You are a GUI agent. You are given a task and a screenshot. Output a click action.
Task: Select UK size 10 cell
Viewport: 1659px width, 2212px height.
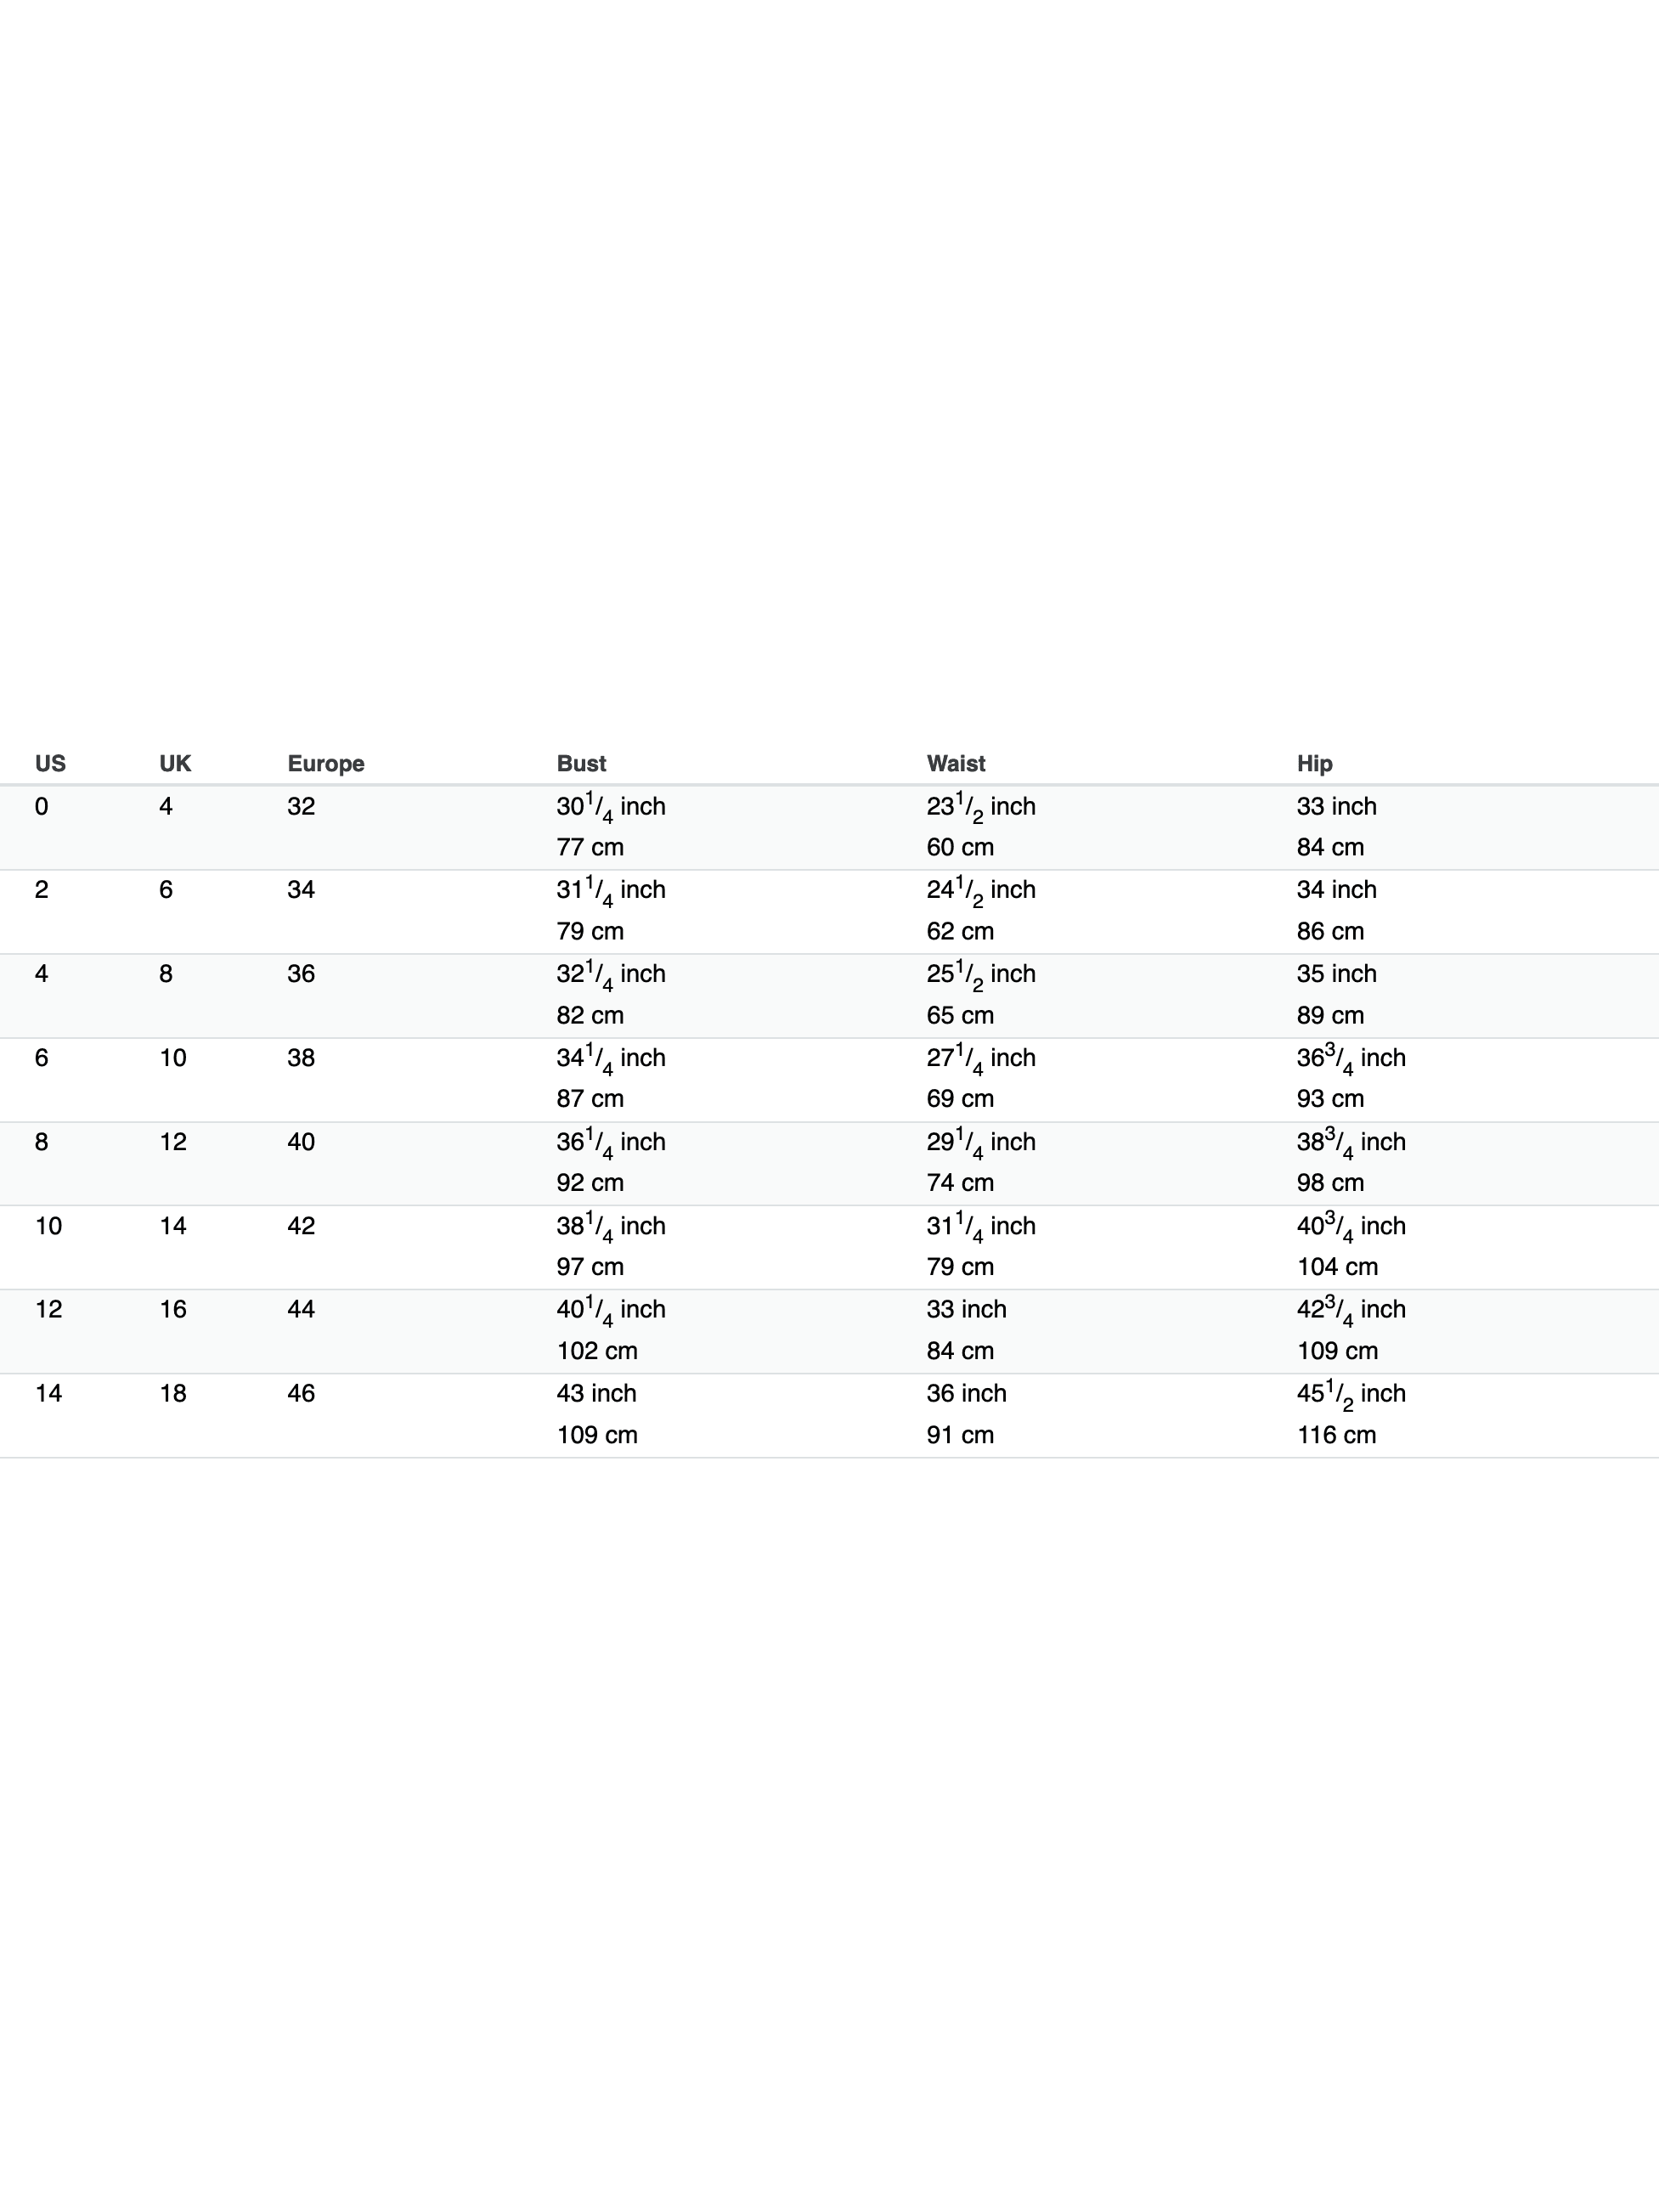tap(173, 1057)
